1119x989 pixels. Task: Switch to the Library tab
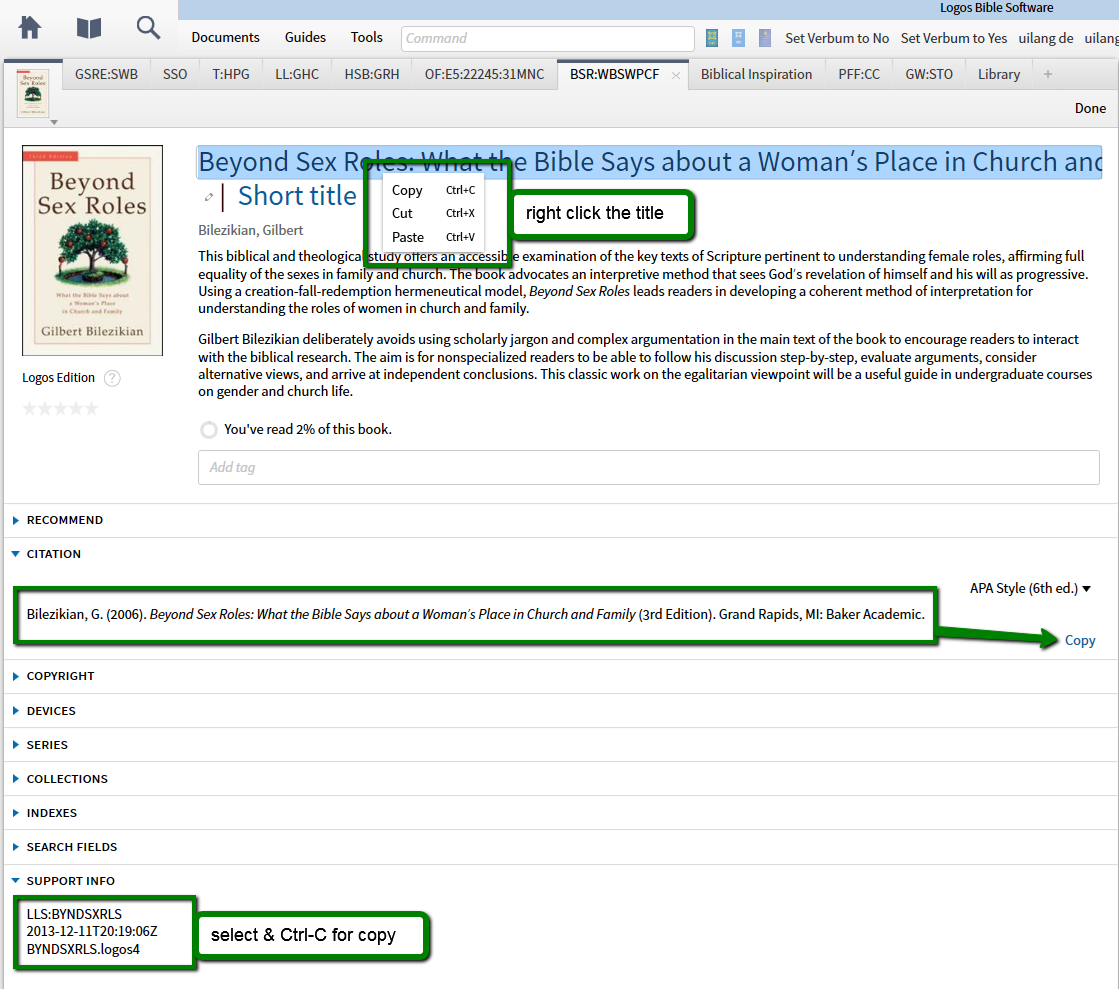tap(999, 74)
